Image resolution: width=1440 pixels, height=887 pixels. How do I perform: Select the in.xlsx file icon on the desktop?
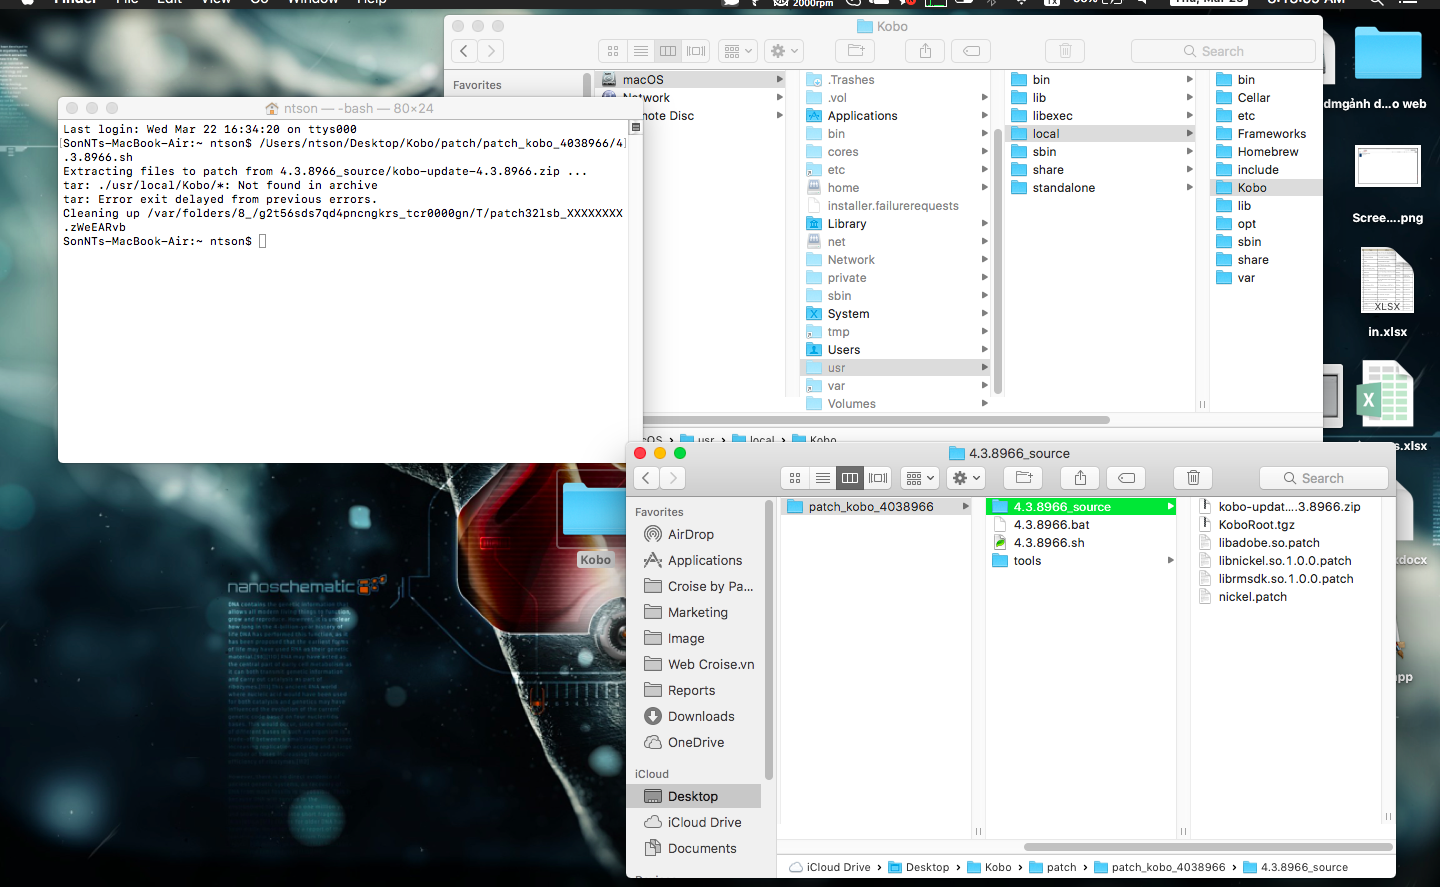[1387, 281]
